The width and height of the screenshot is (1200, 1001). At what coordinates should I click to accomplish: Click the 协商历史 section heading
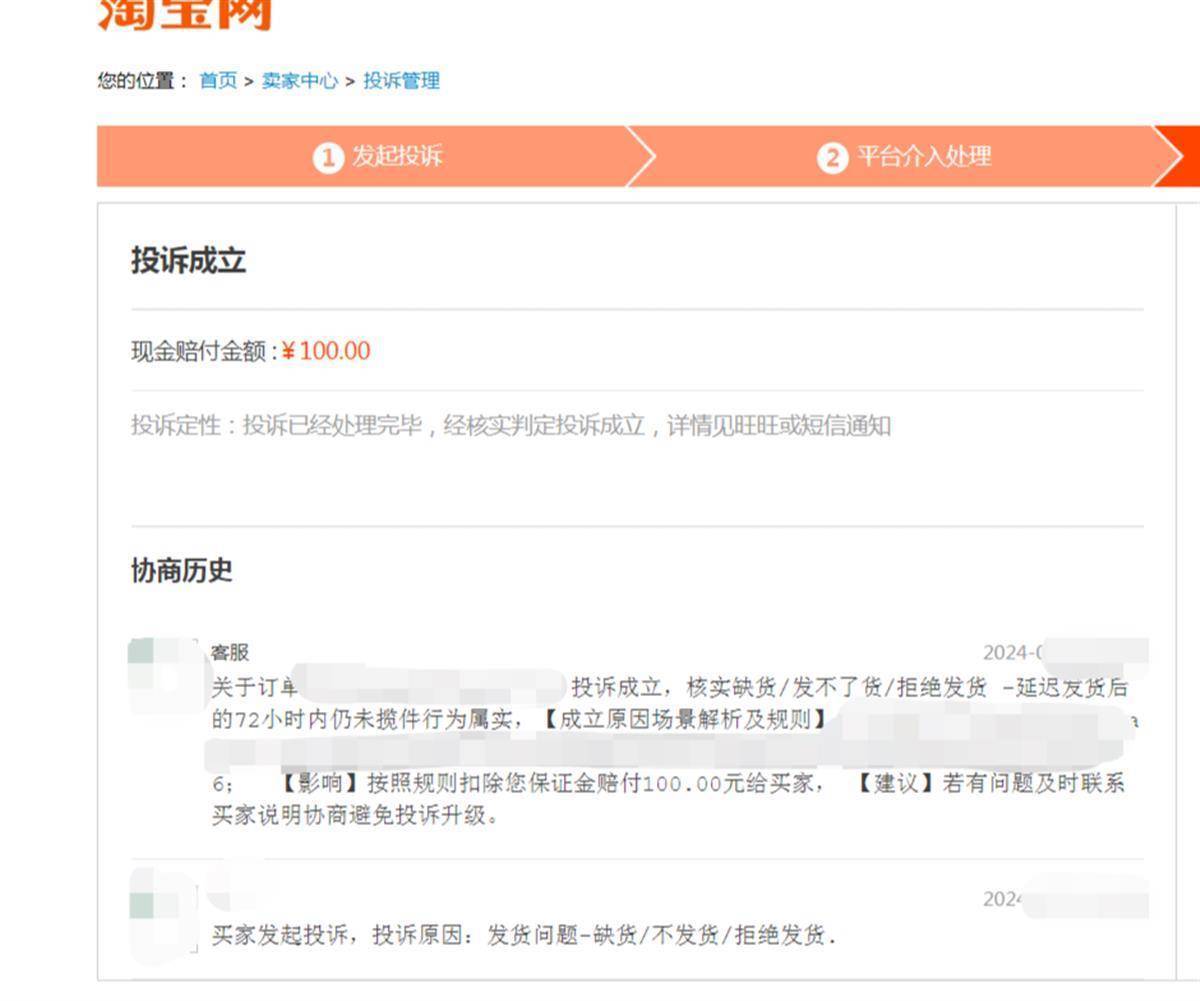click(x=181, y=570)
